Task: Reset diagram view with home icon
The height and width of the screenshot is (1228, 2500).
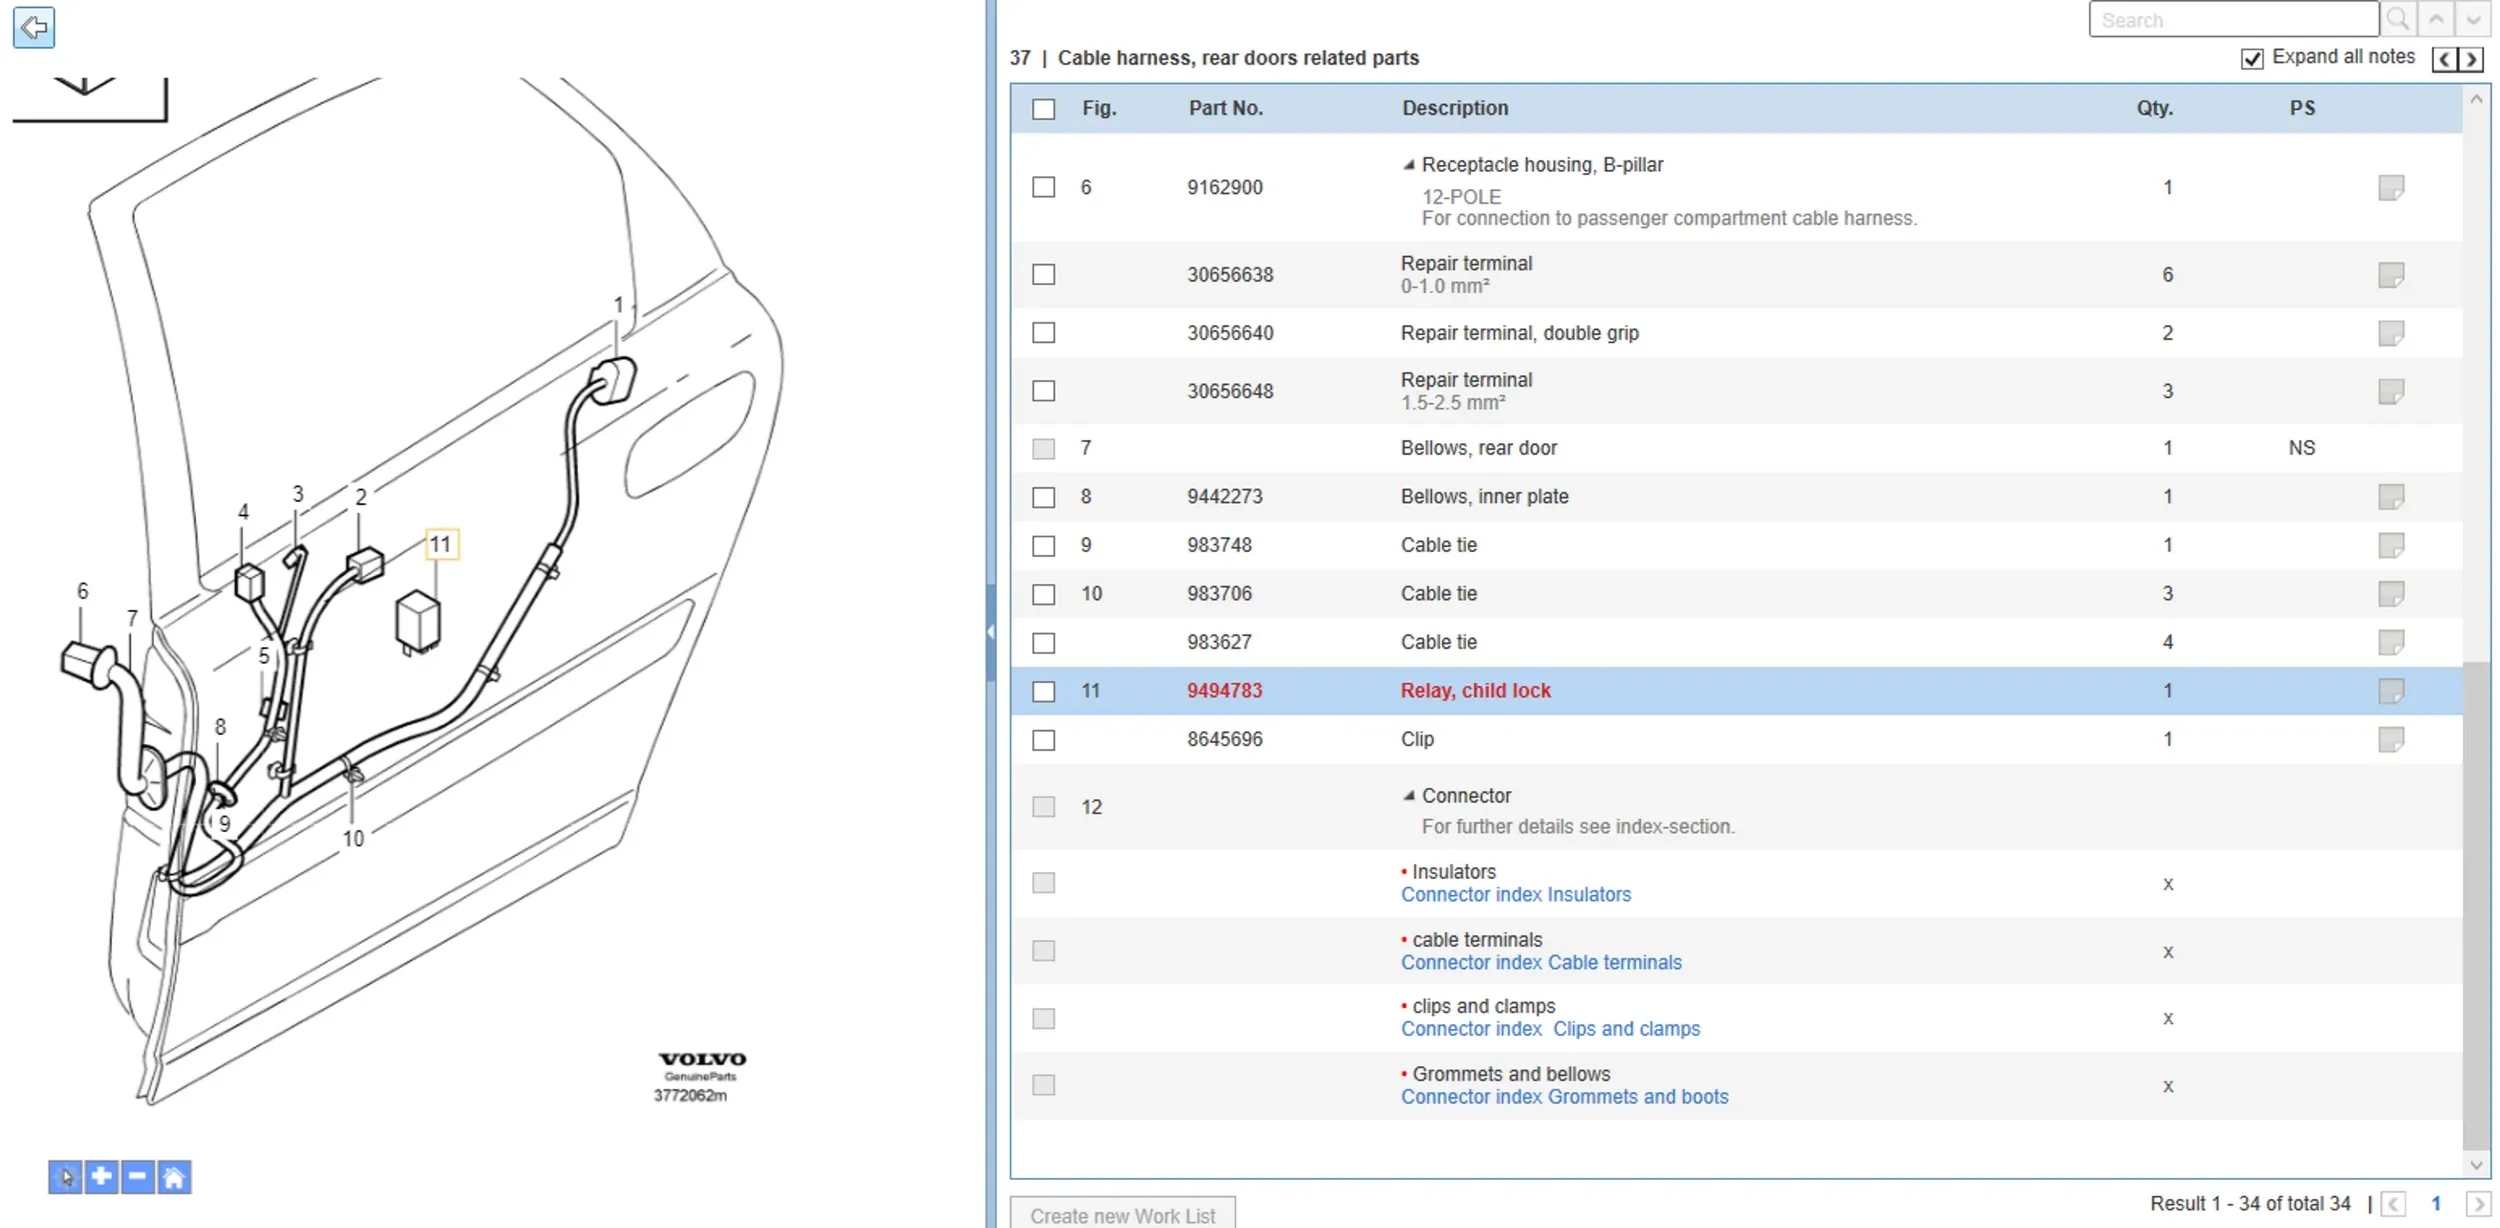Action: click(174, 1177)
